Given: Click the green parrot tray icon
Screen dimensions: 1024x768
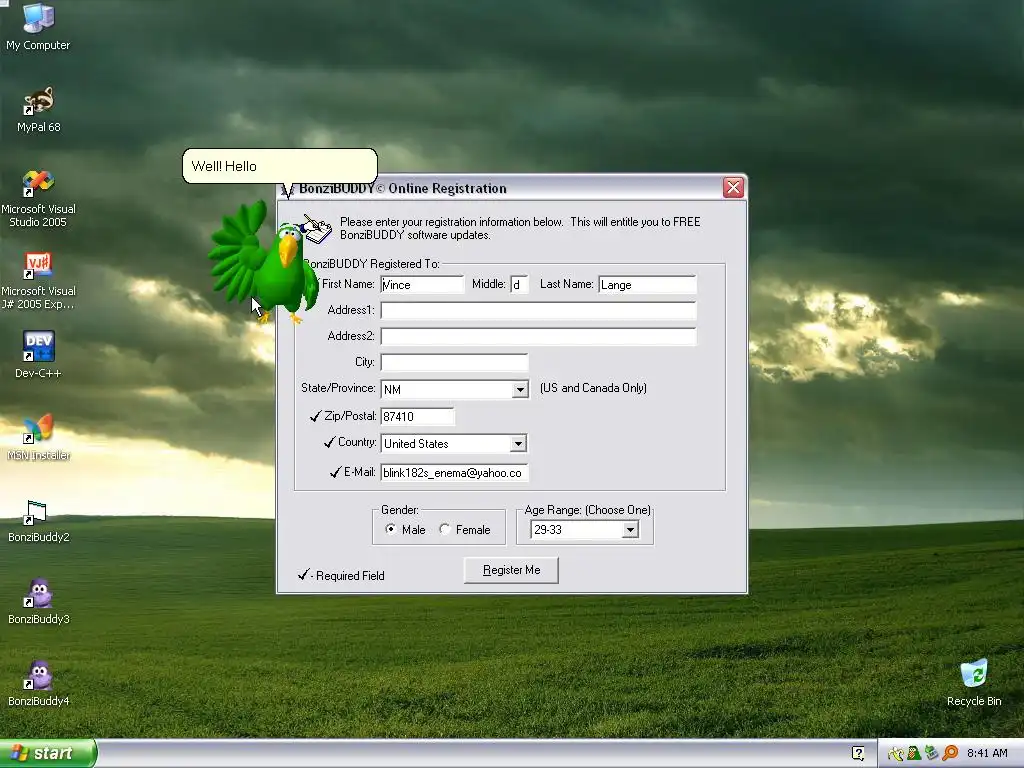Looking at the screenshot, I should click(914, 754).
